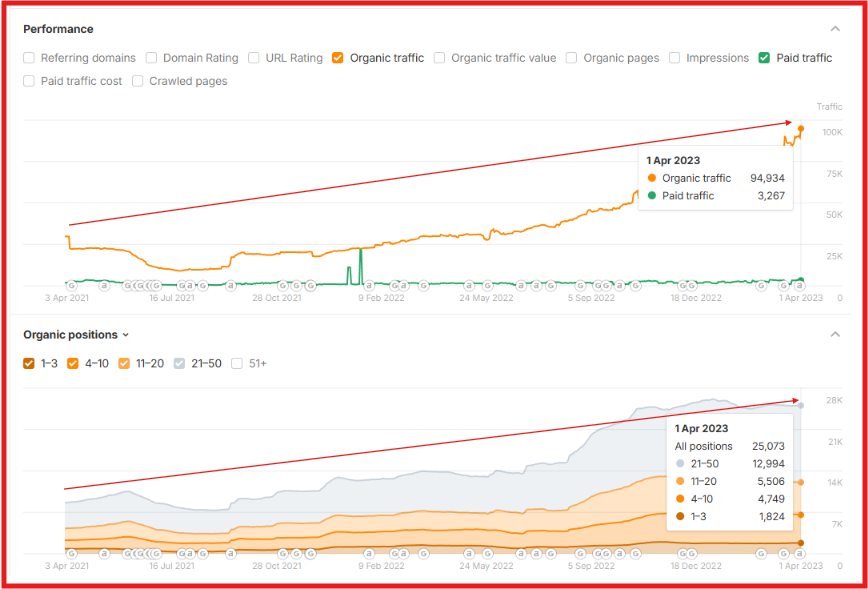Screen dimensions: 868x589
Task: Click the green Paid traffic endpoint dot
Action: pos(801,280)
